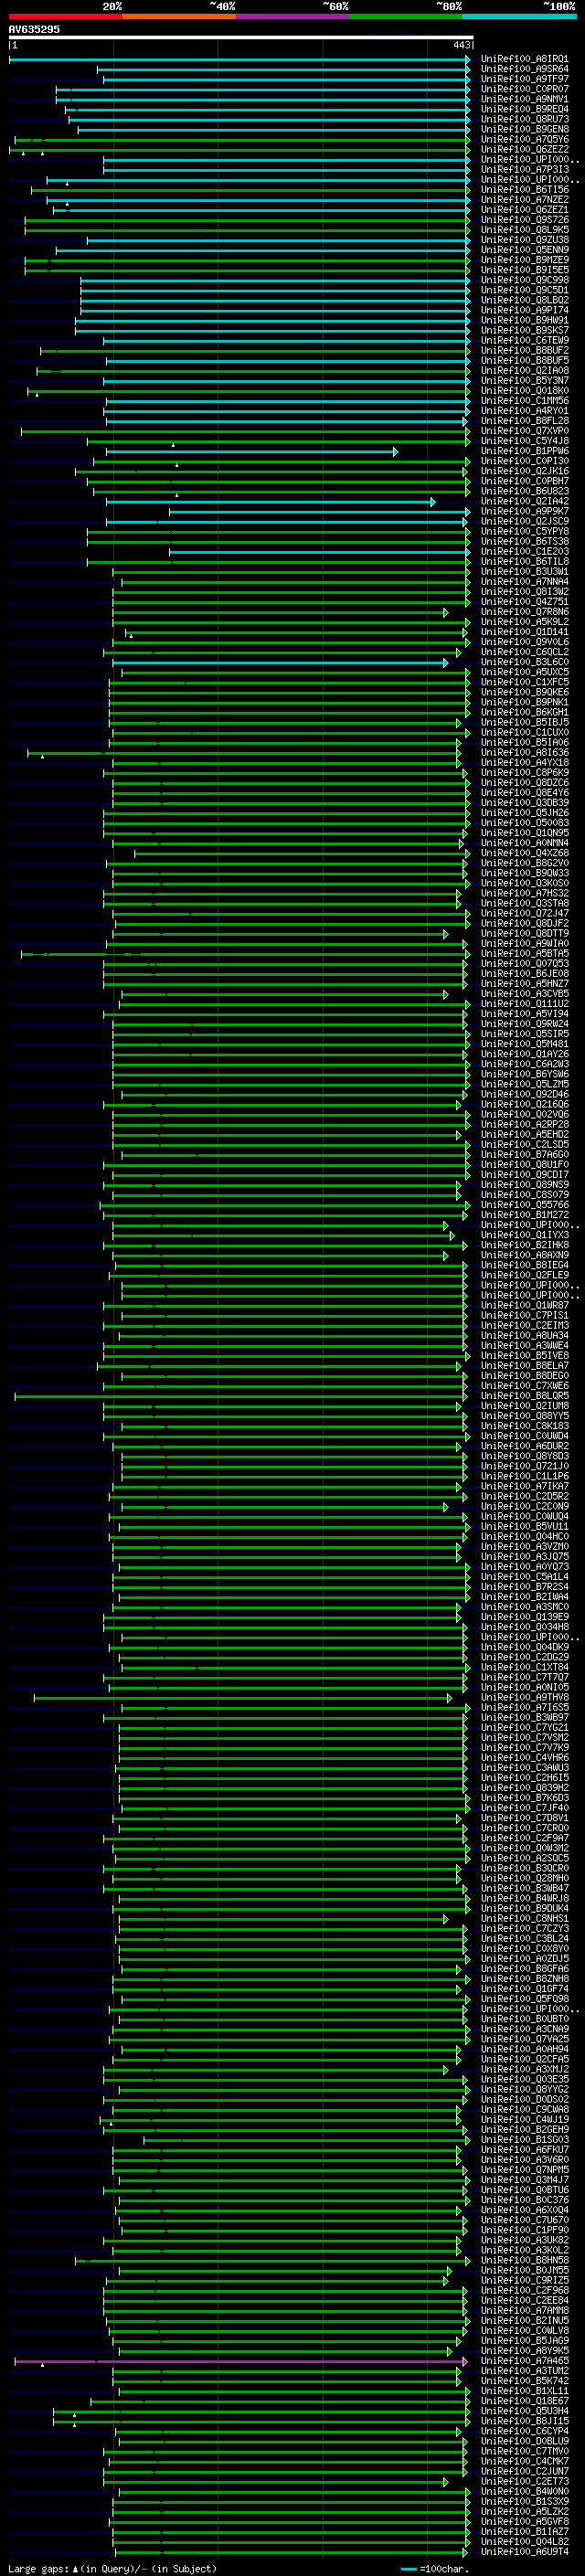This screenshot has width=585, height=2576.
Task: Click the red 20% identity legend segment
Action: (x=65, y=16)
